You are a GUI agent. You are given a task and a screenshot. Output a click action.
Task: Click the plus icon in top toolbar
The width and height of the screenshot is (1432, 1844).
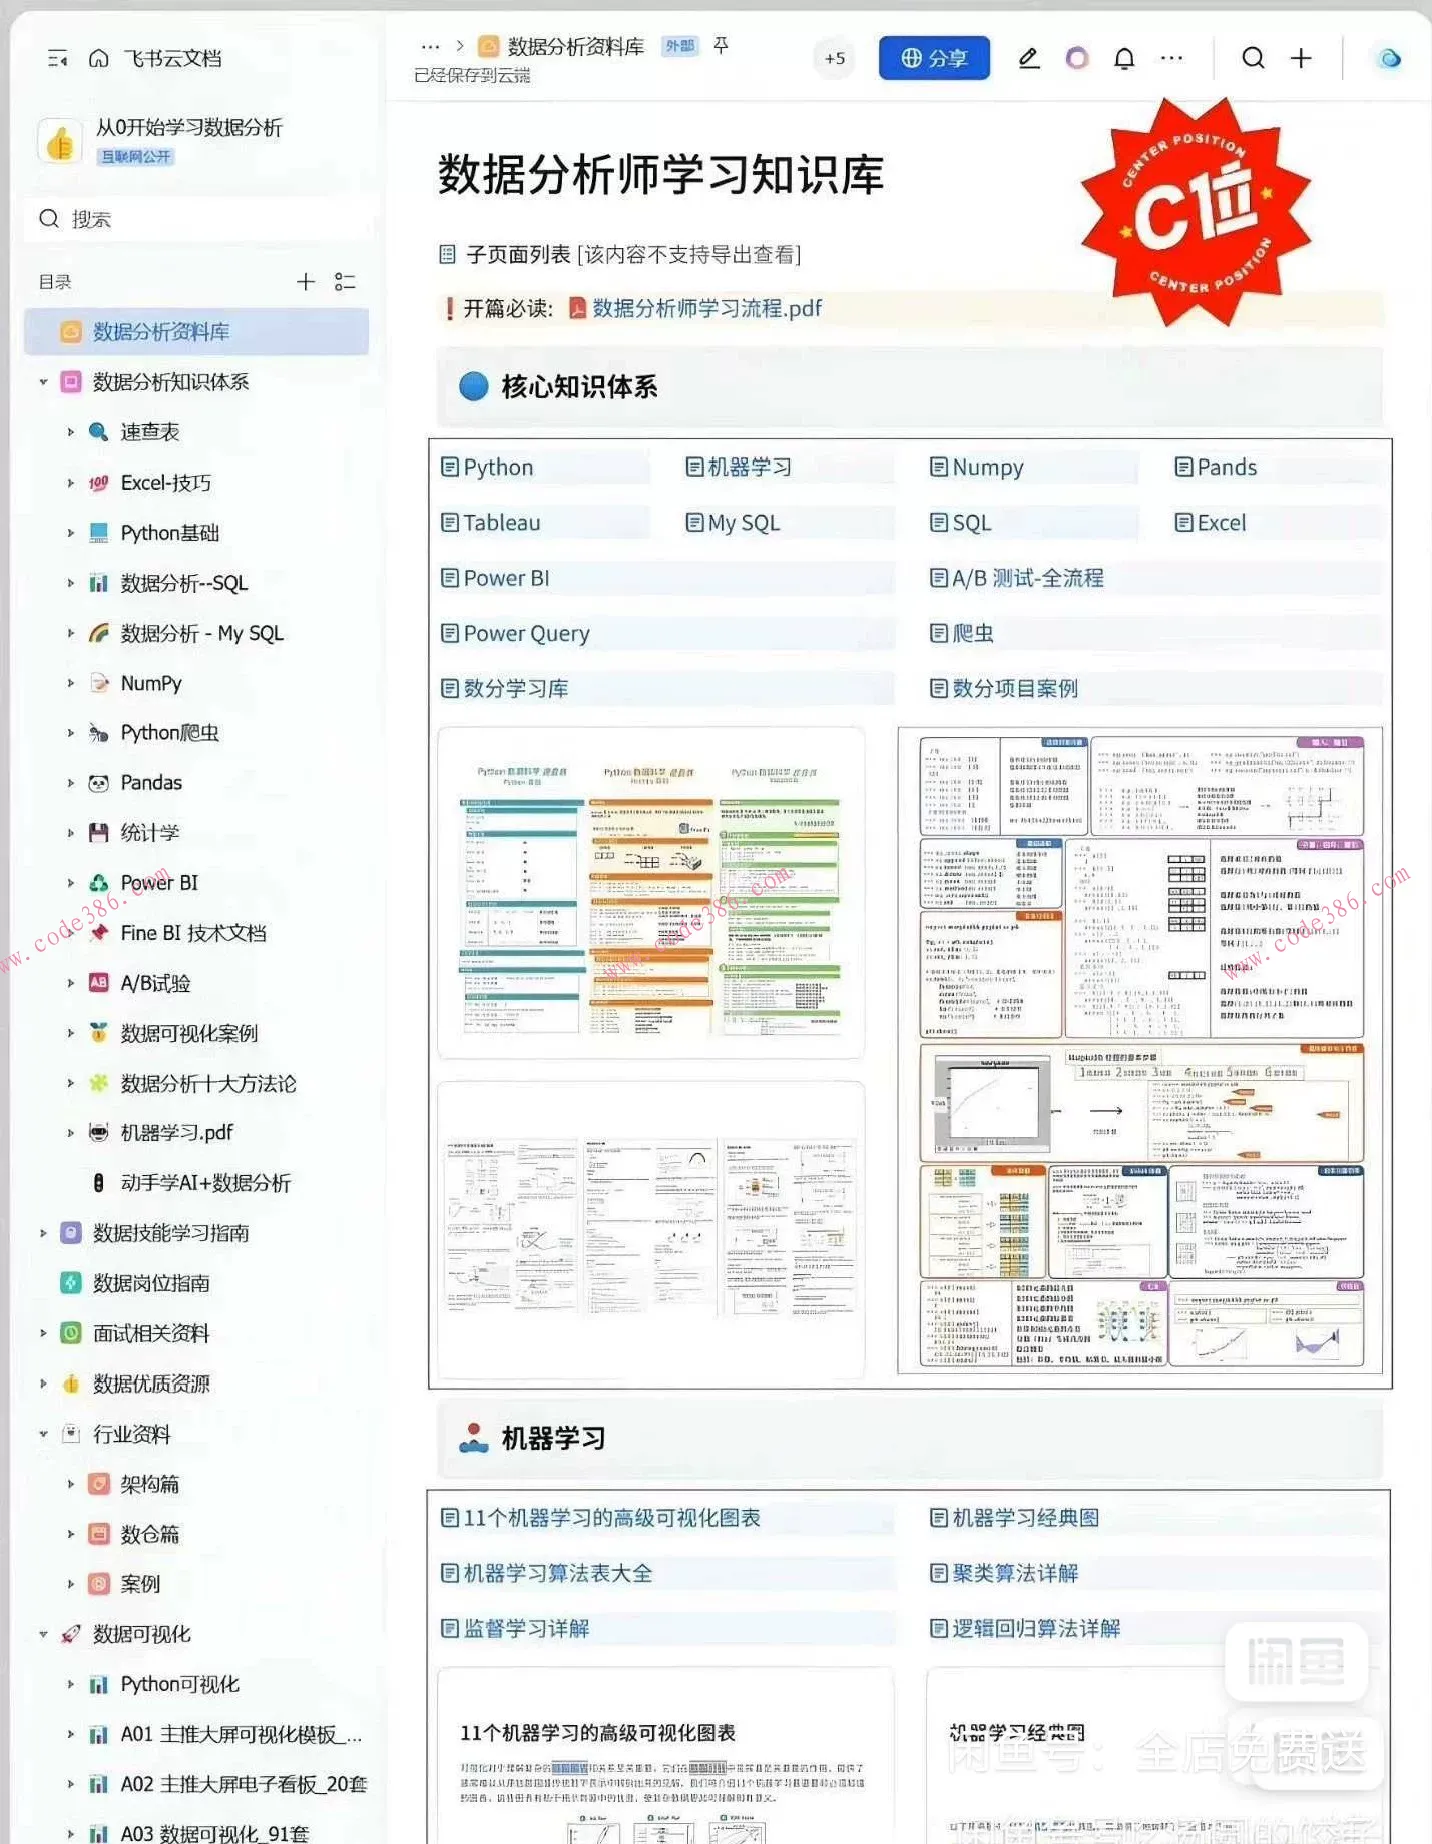pyautogui.click(x=1301, y=58)
